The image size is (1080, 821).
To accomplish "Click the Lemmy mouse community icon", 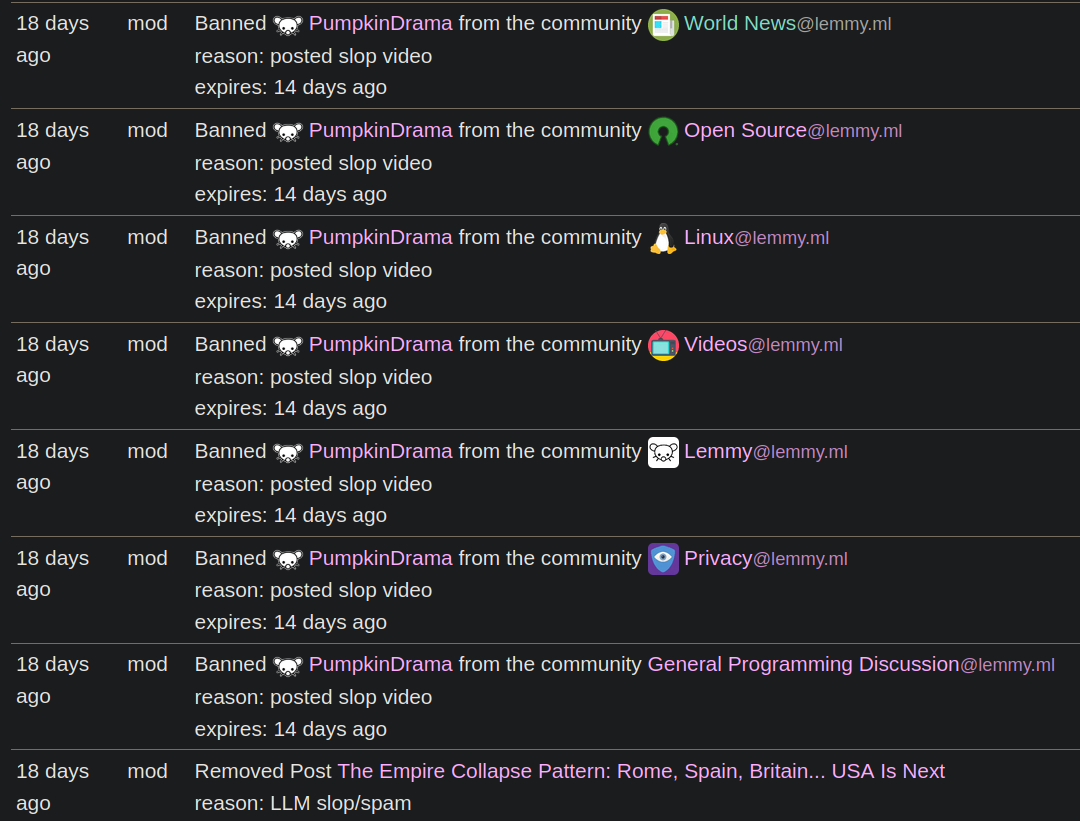I will (663, 453).
